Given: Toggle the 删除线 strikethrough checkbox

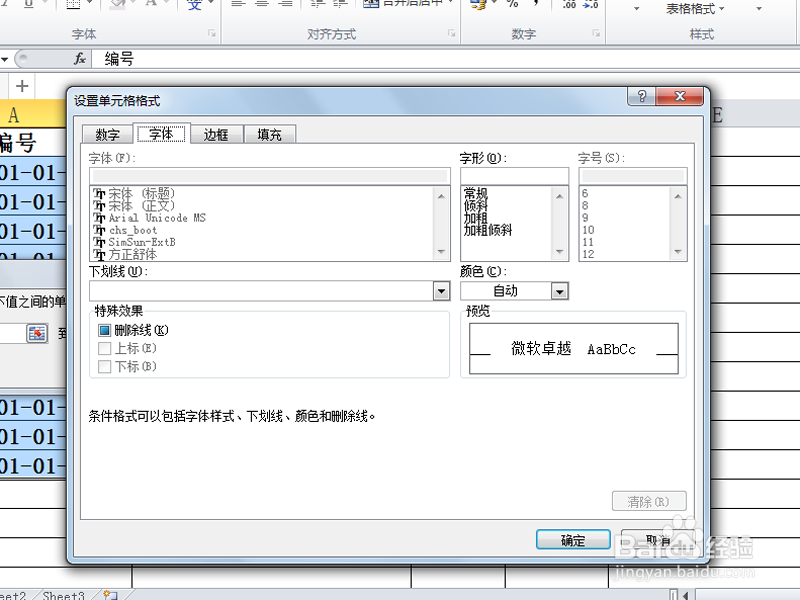Looking at the screenshot, I should click(x=104, y=330).
